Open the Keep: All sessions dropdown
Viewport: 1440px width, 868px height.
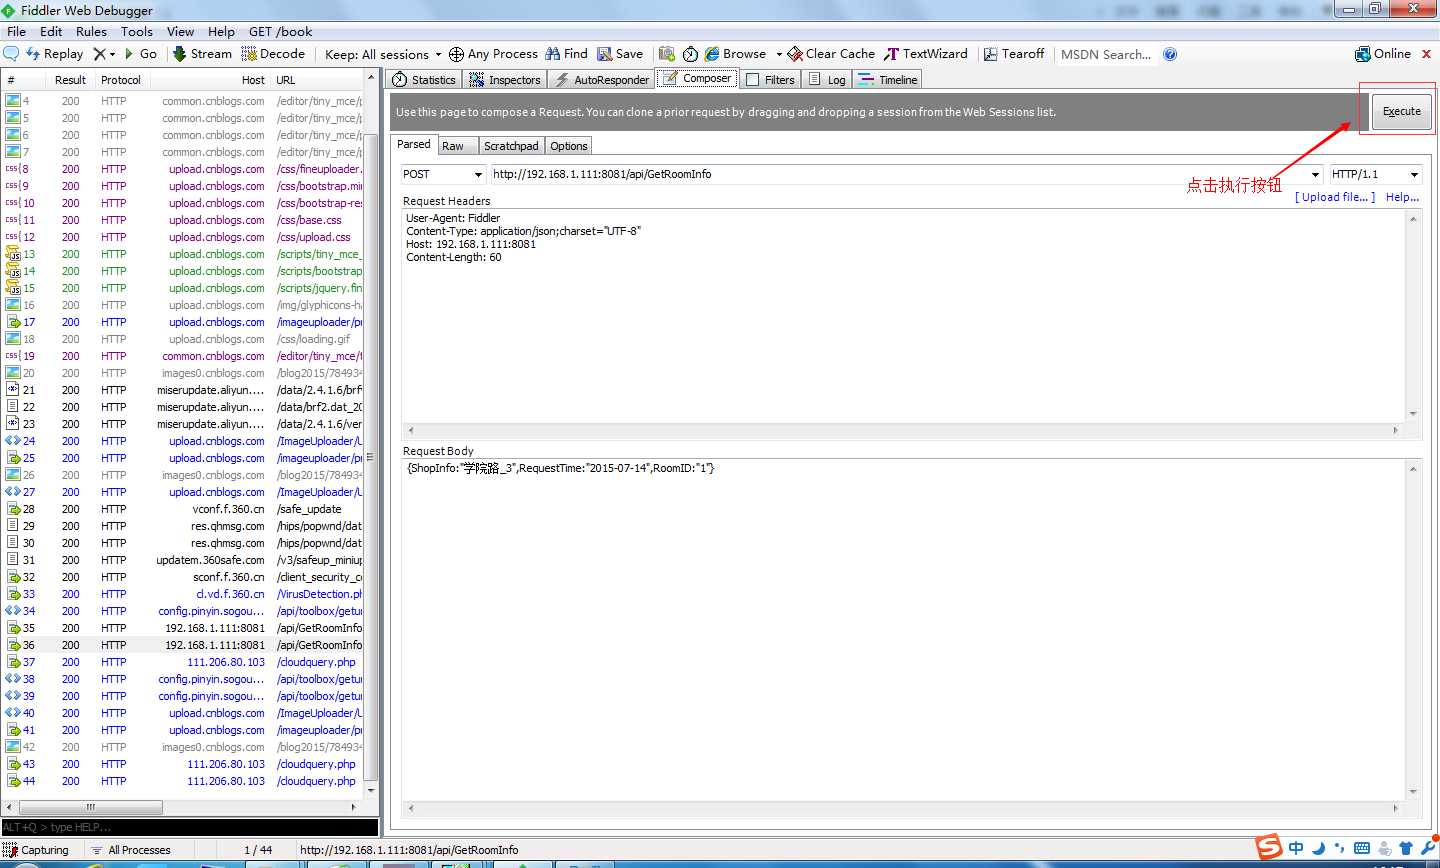click(383, 54)
